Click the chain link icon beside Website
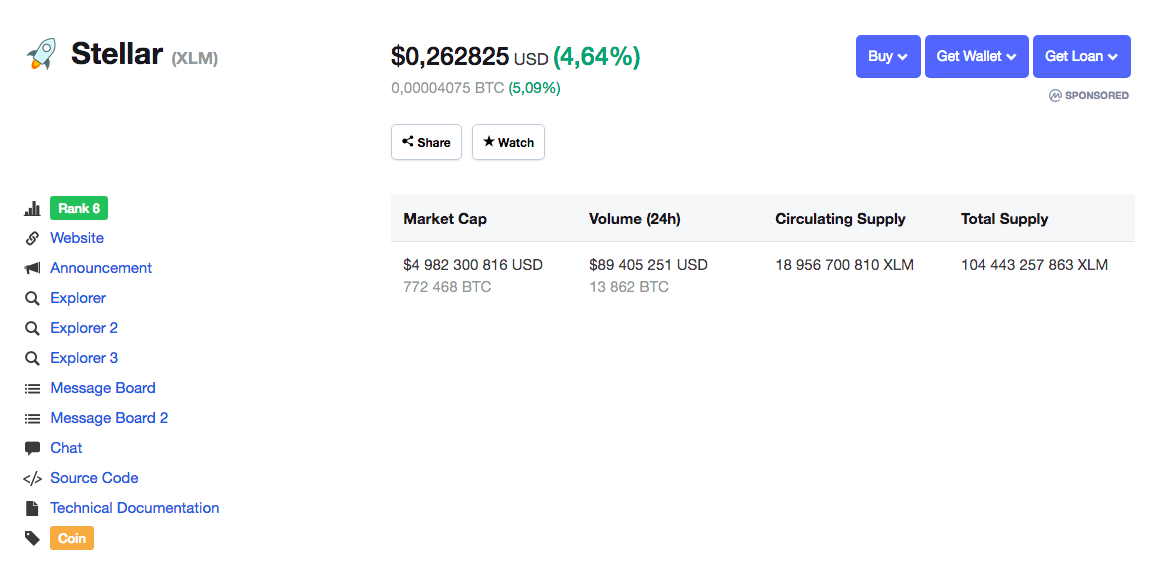The width and height of the screenshot is (1158, 575). (x=32, y=238)
